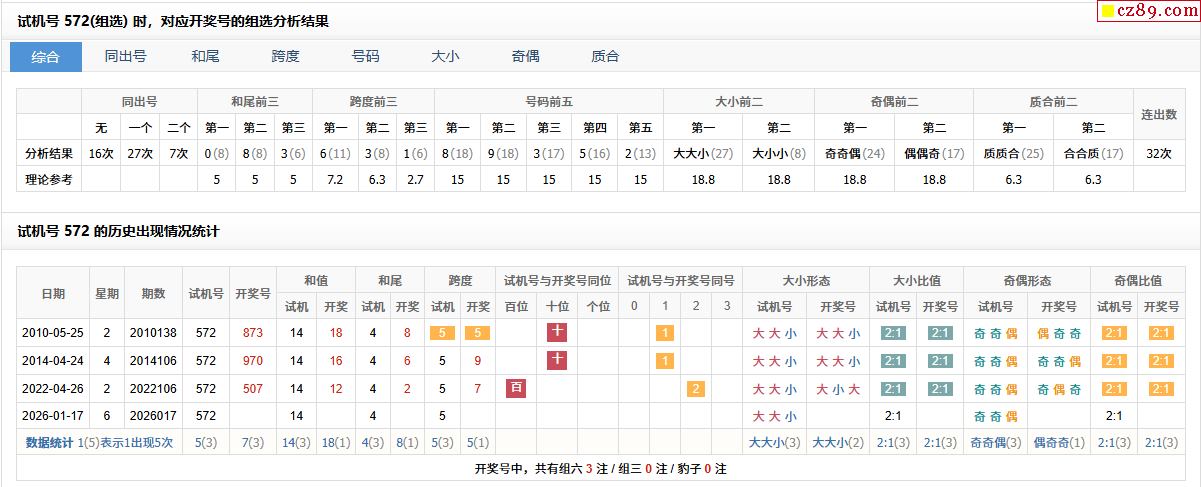This screenshot has height=487, width=1201.
Task: Click the red 十 badge in row 2014106
Action: [557, 360]
